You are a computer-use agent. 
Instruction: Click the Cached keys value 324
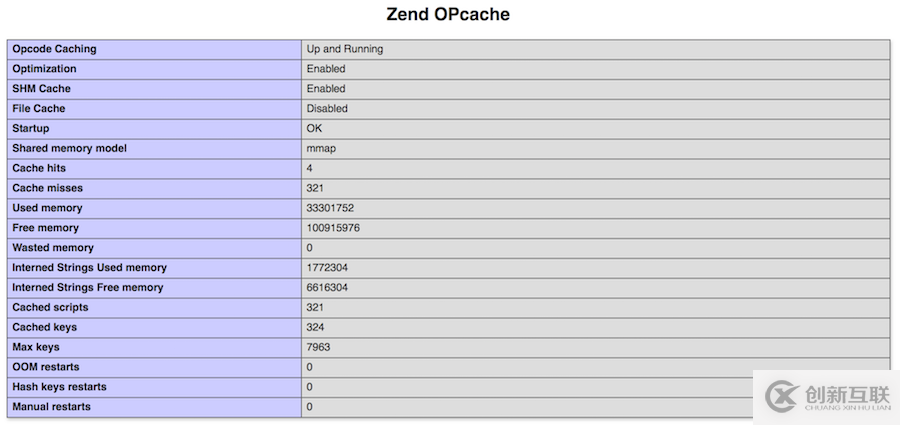coord(315,327)
